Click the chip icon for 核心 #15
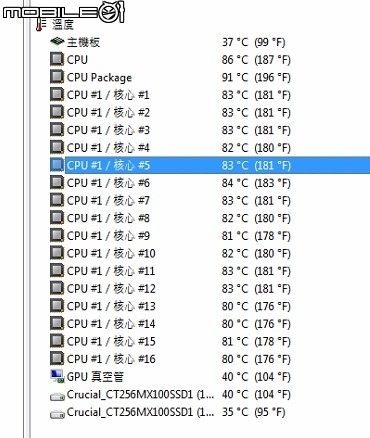370x438 pixels. click(x=57, y=341)
